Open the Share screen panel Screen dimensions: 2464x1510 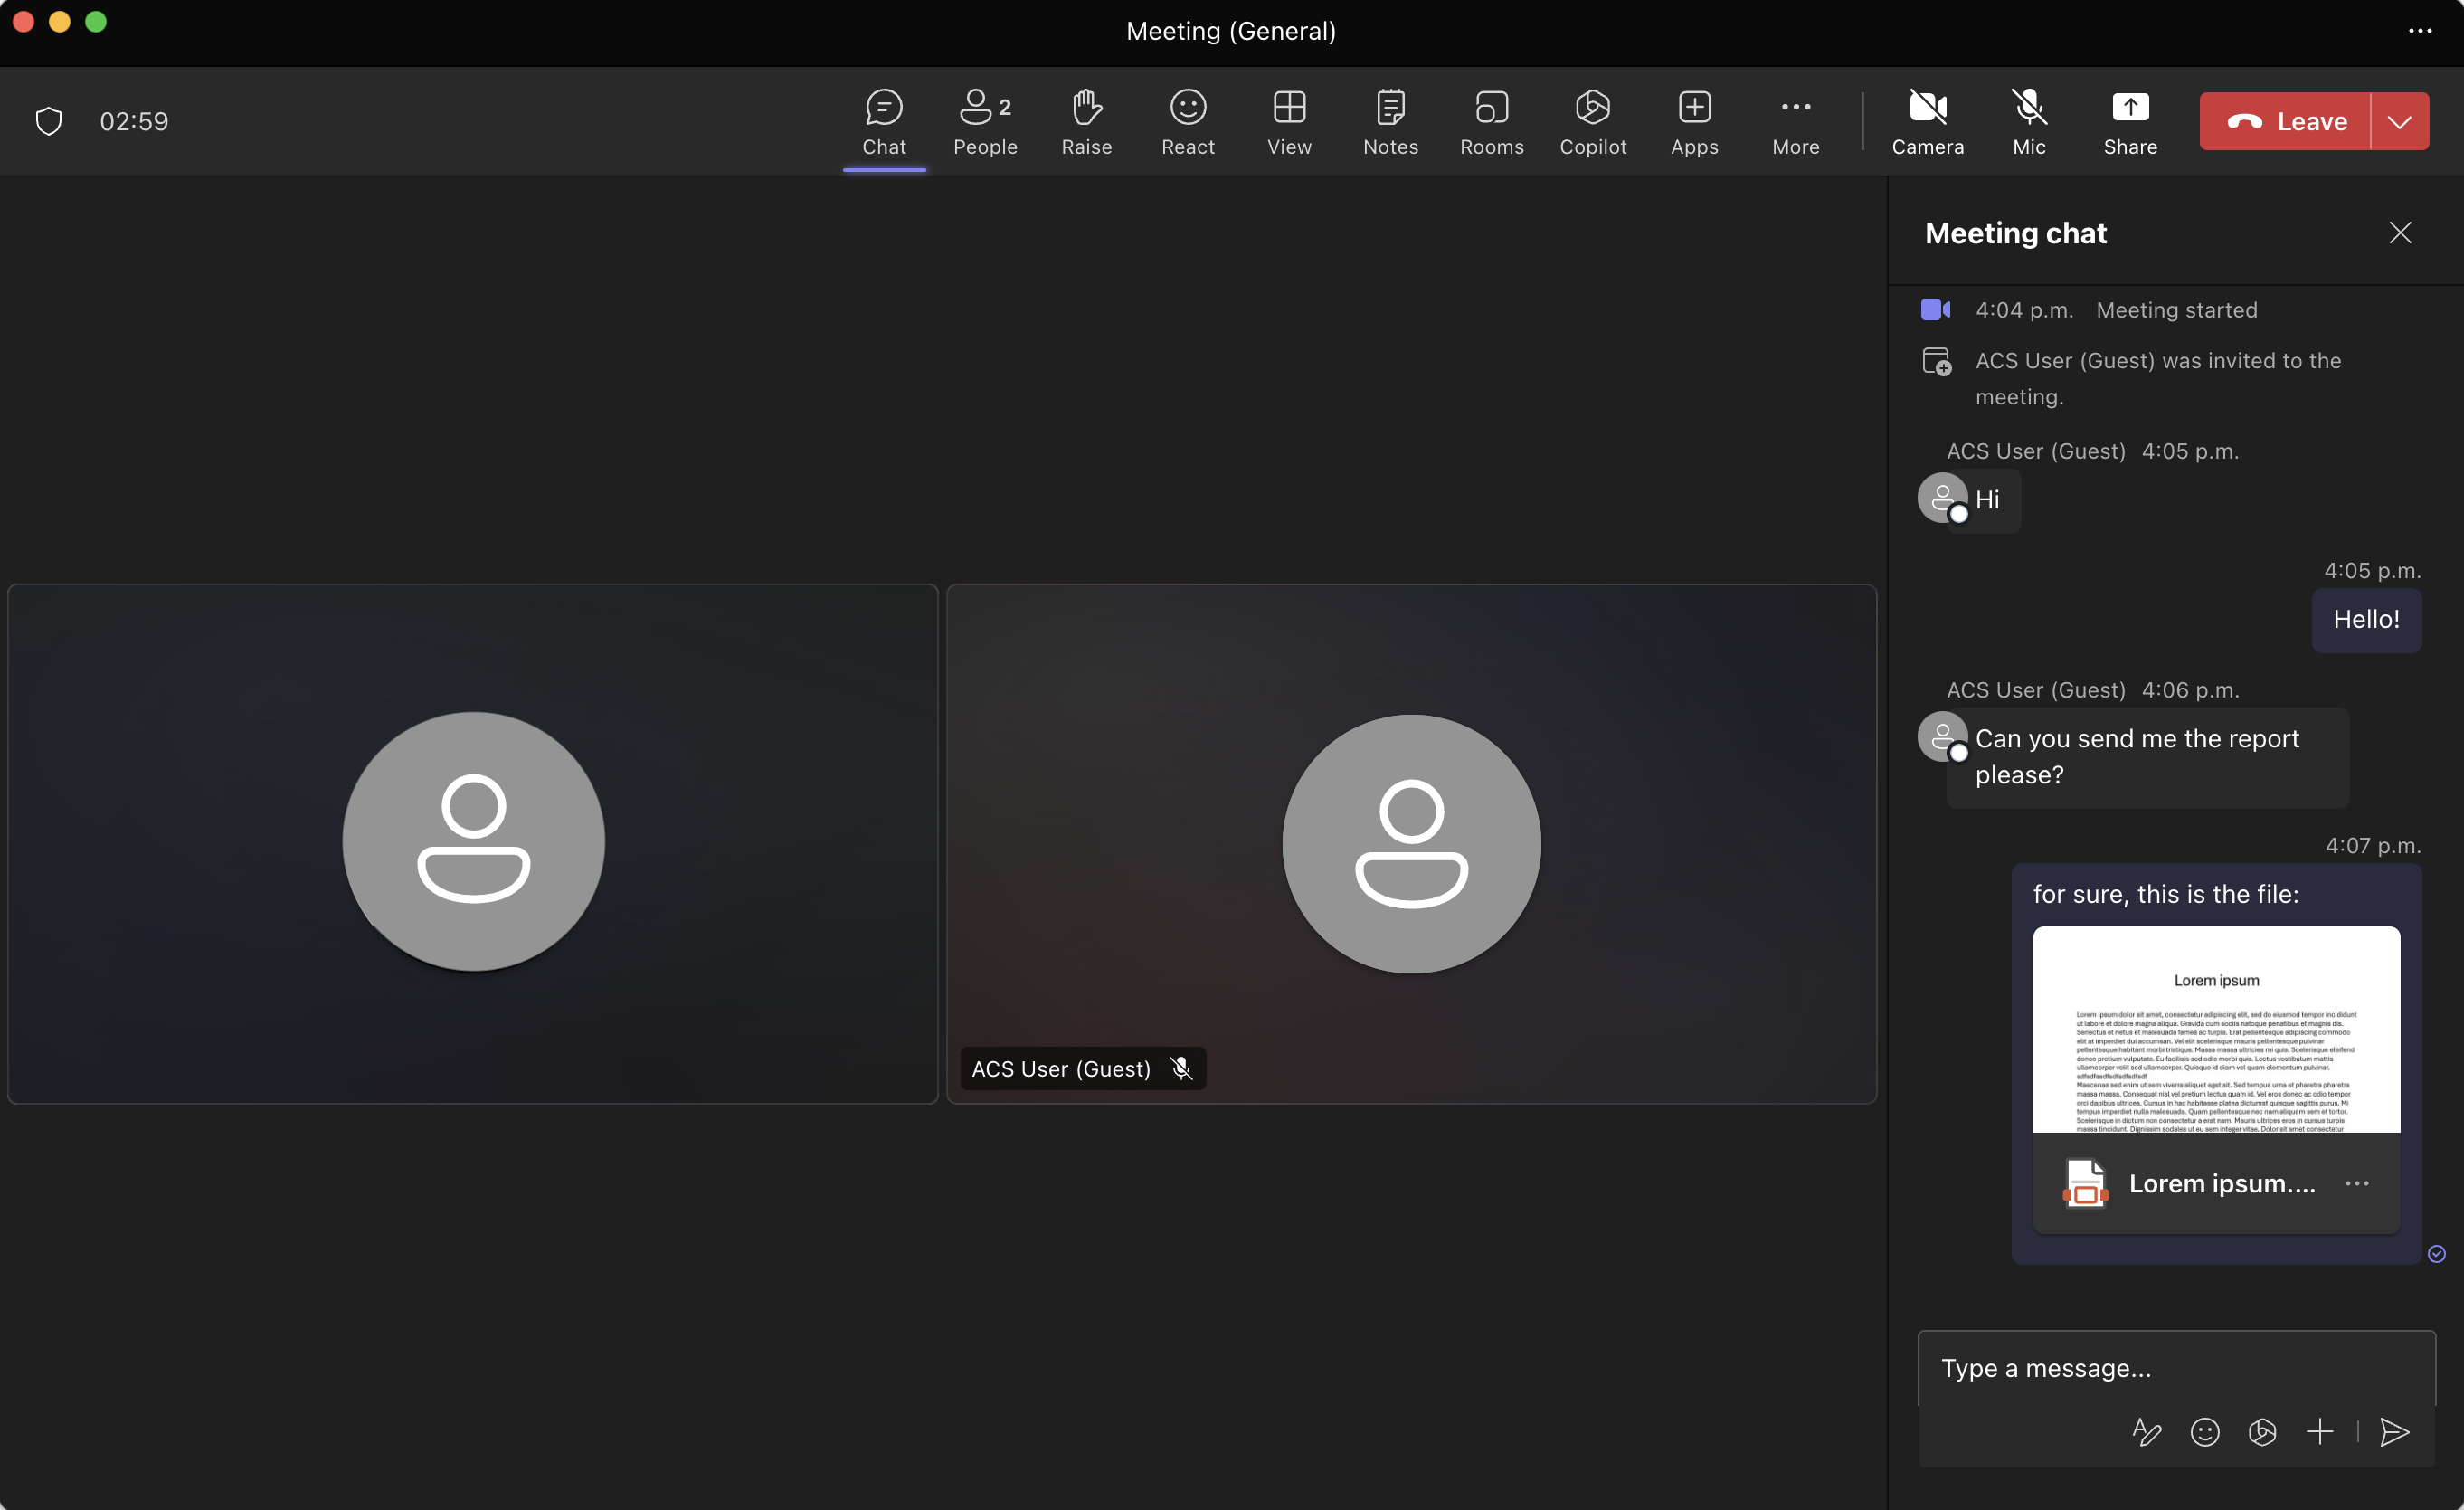(2129, 119)
